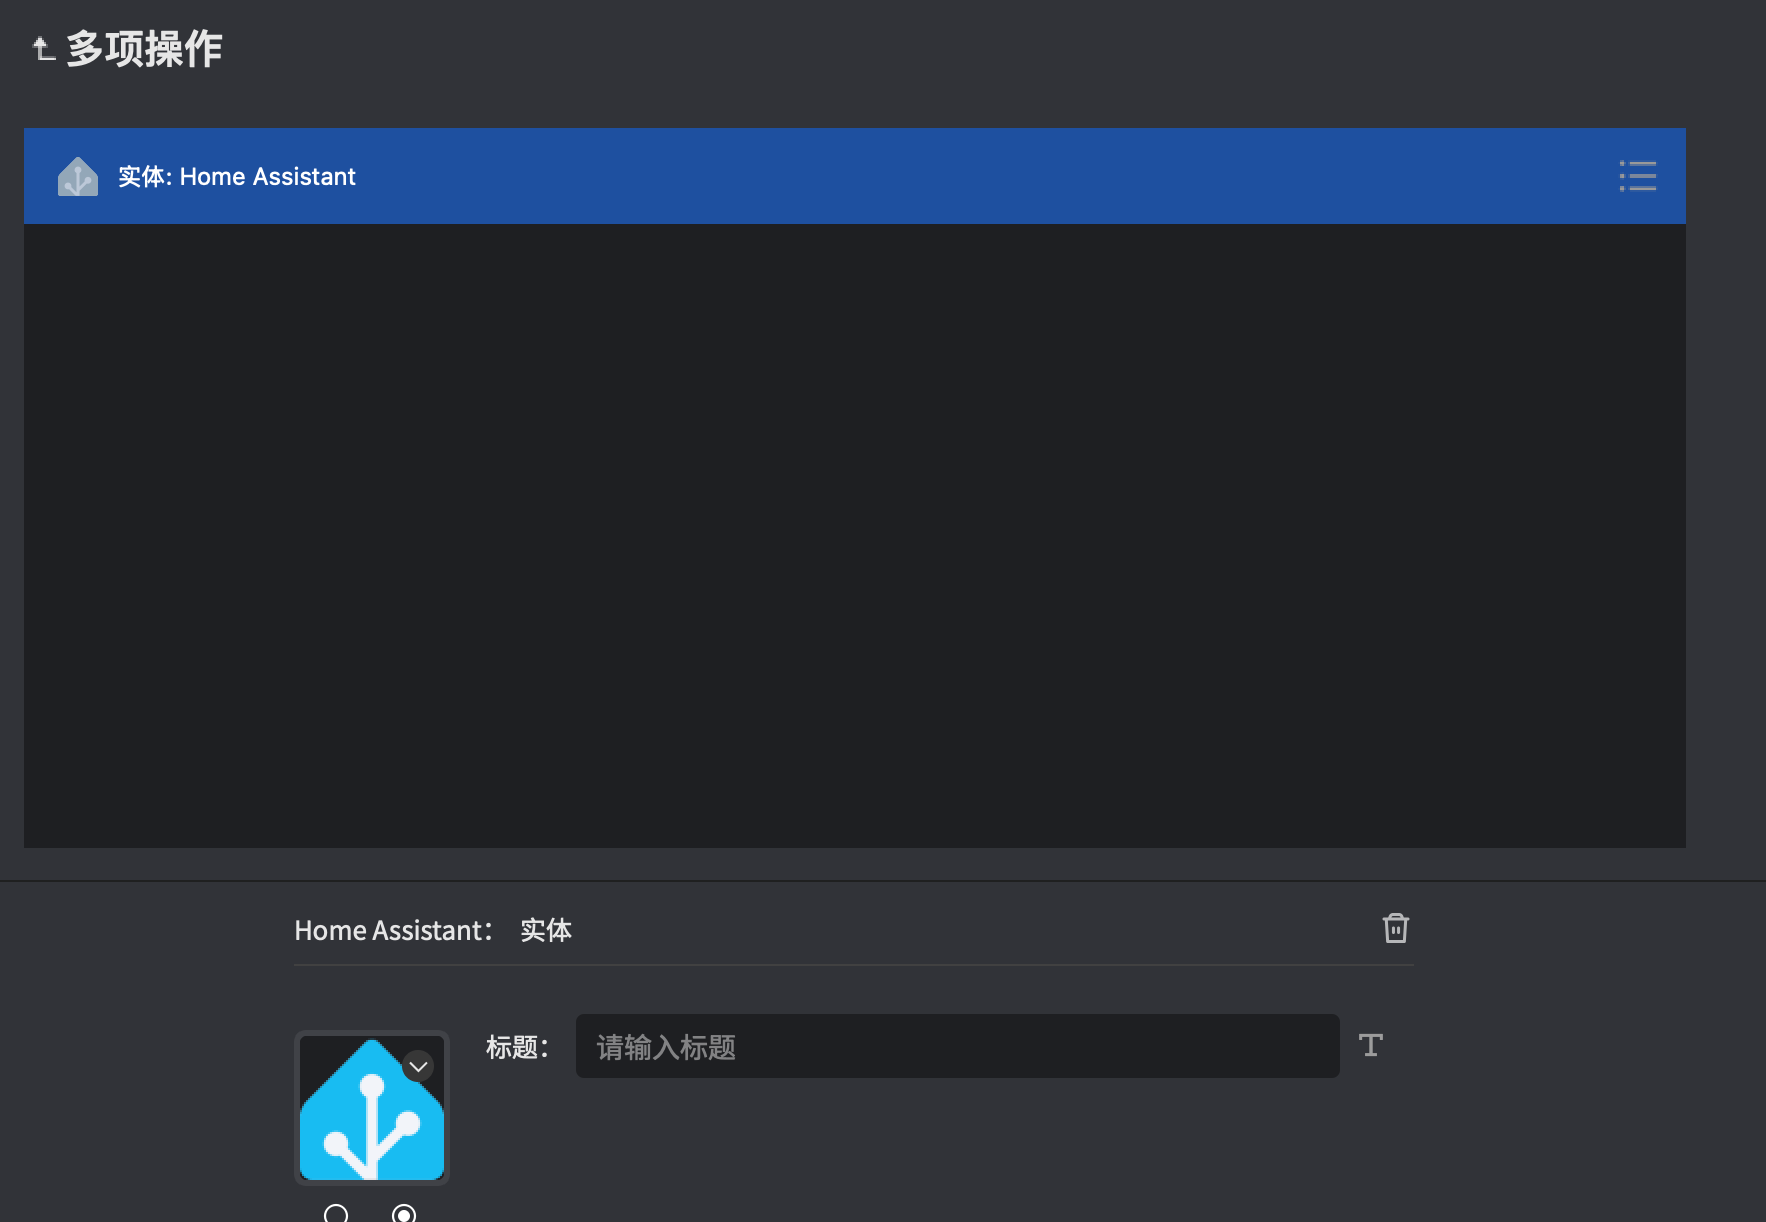Select the right filled radio button
The width and height of the screenshot is (1766, 1222).
coord(404,1214)
